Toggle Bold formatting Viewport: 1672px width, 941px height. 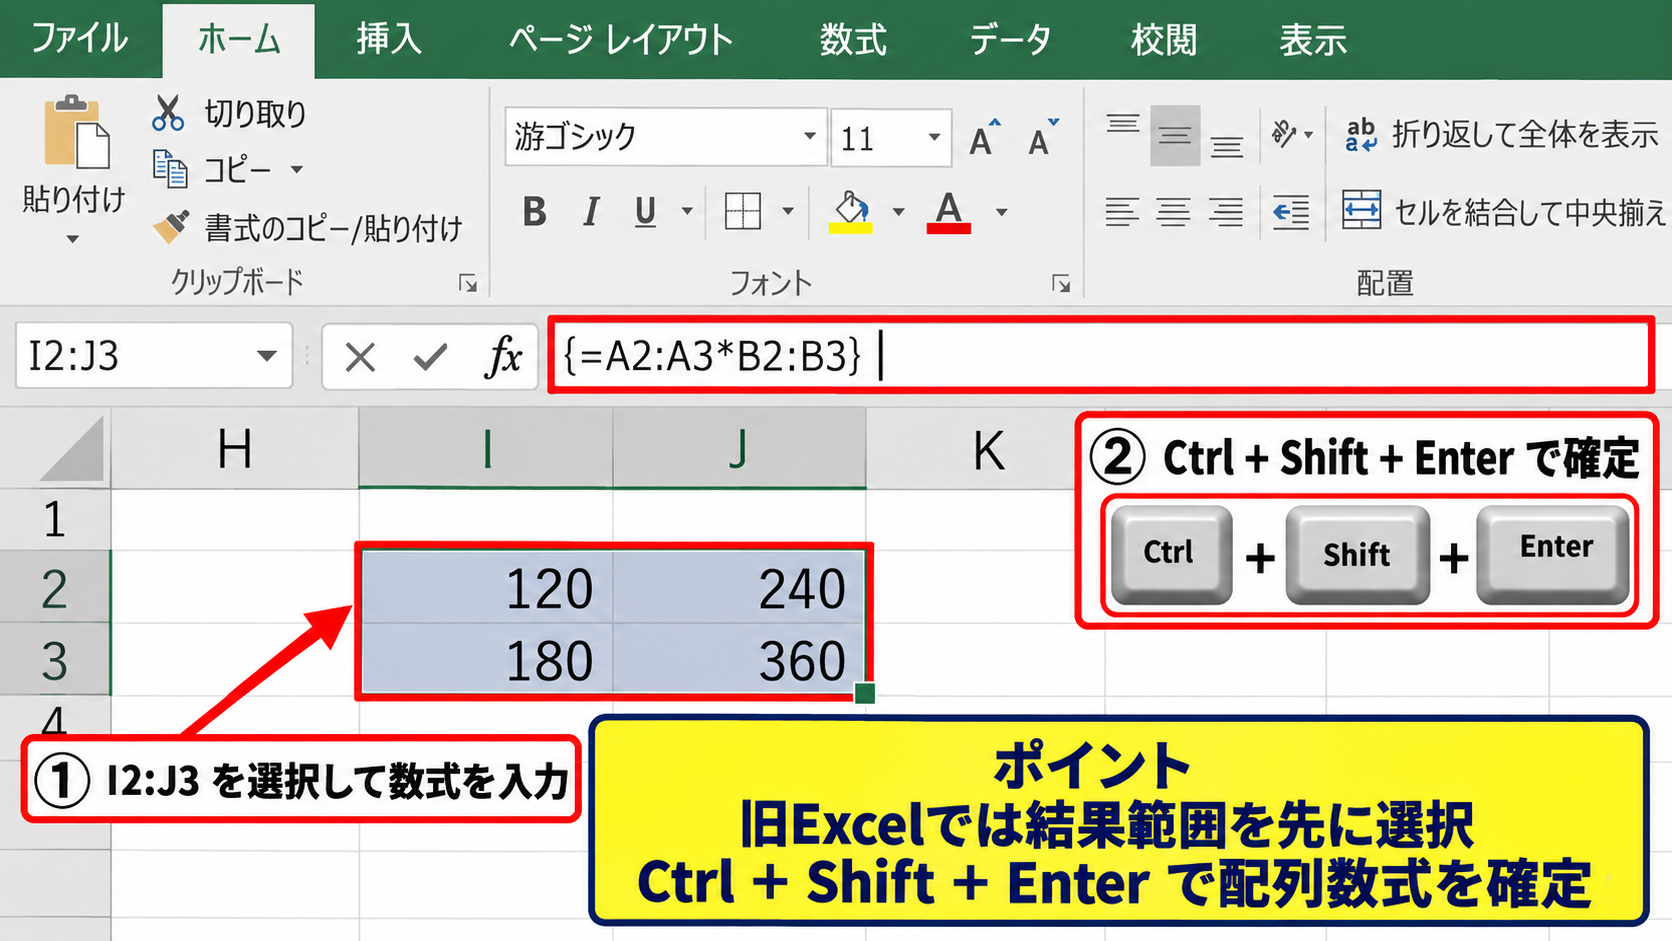(535, 212)
